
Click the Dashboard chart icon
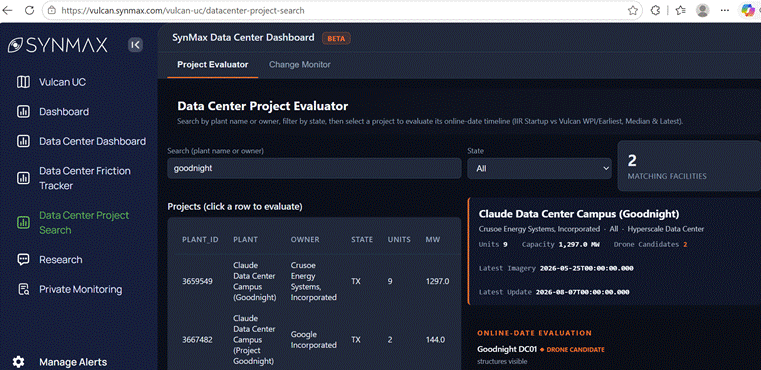click(23, 112)
